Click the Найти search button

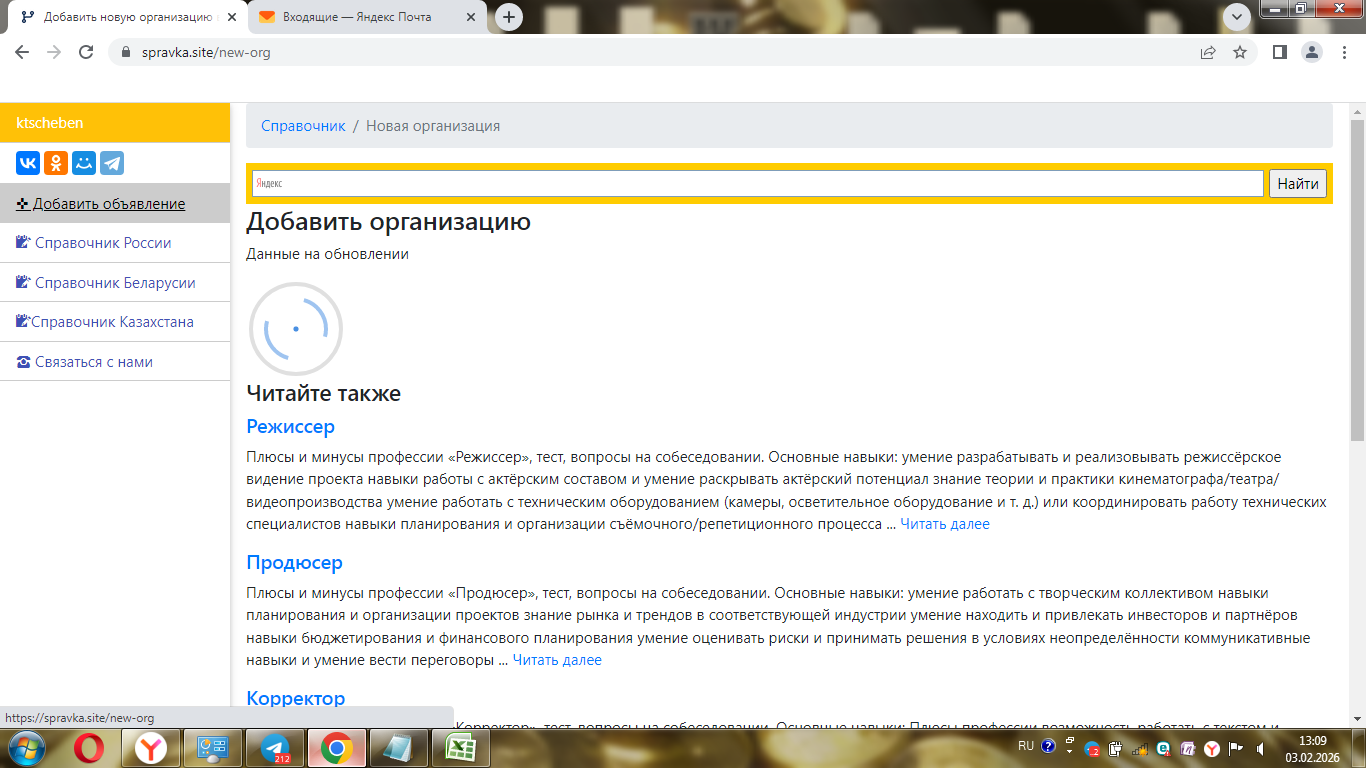[1298, 184]
